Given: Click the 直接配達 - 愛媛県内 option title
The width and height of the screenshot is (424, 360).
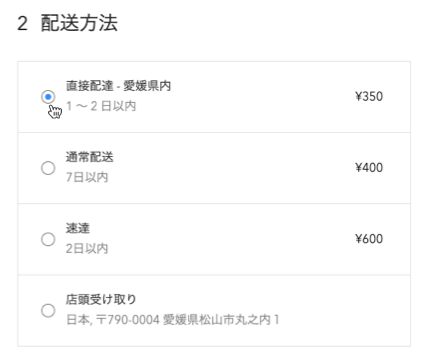Looking at the screenshot, I should pos(118,86).
